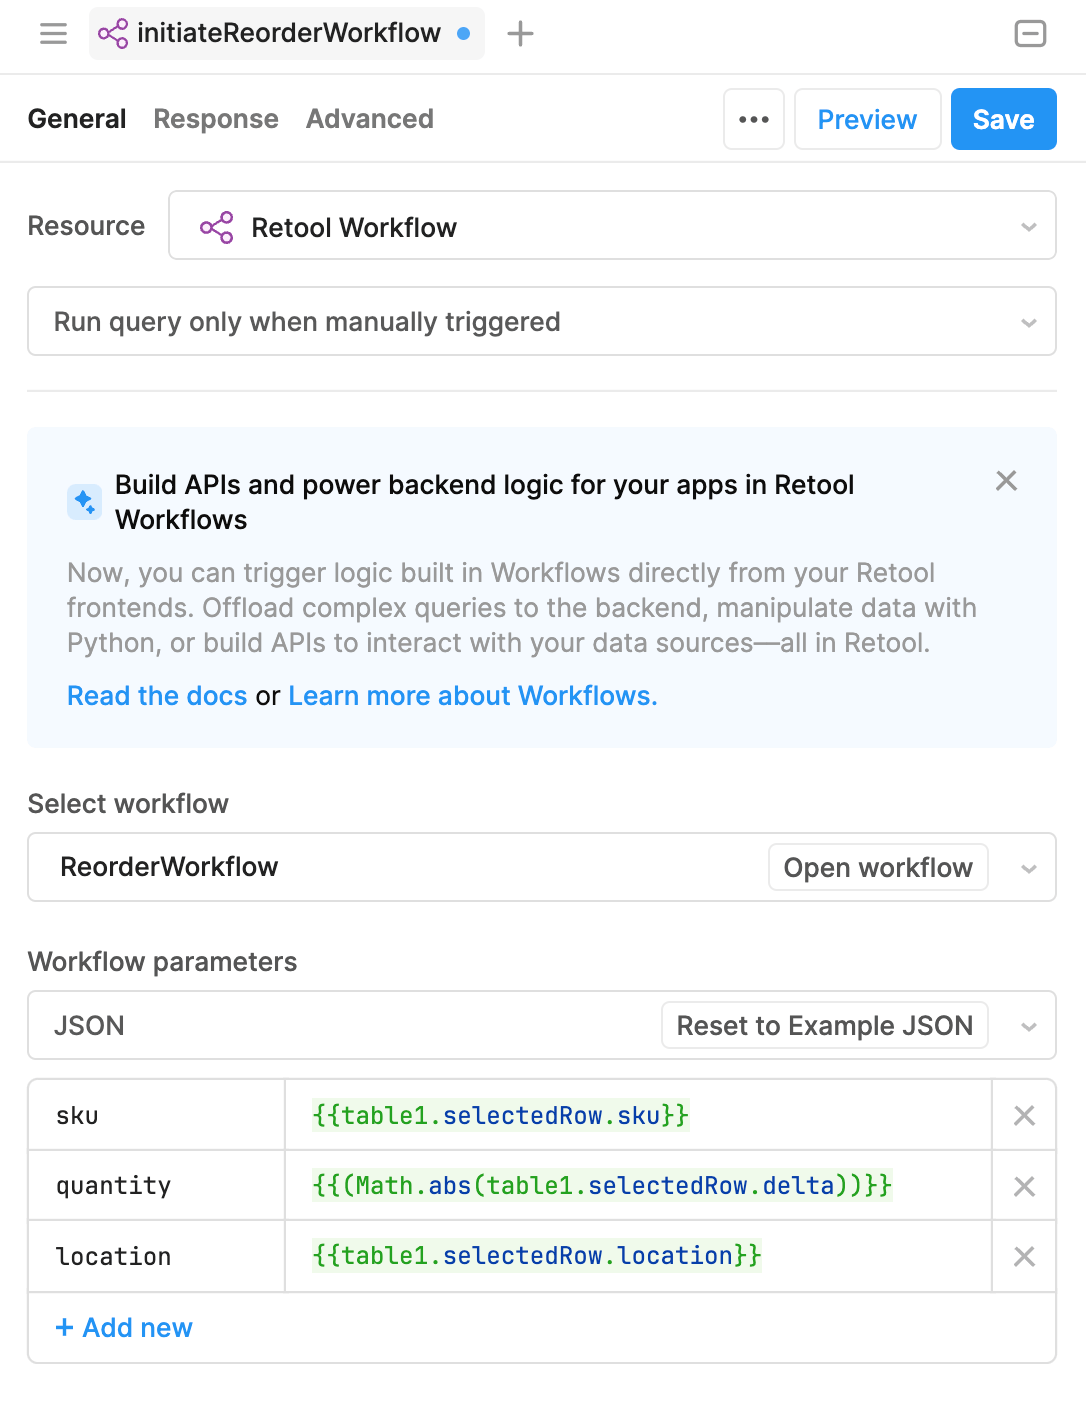Click the Preview button
The width and height of the screenshot is (1086, 1404).
click(x=867, y=119)
